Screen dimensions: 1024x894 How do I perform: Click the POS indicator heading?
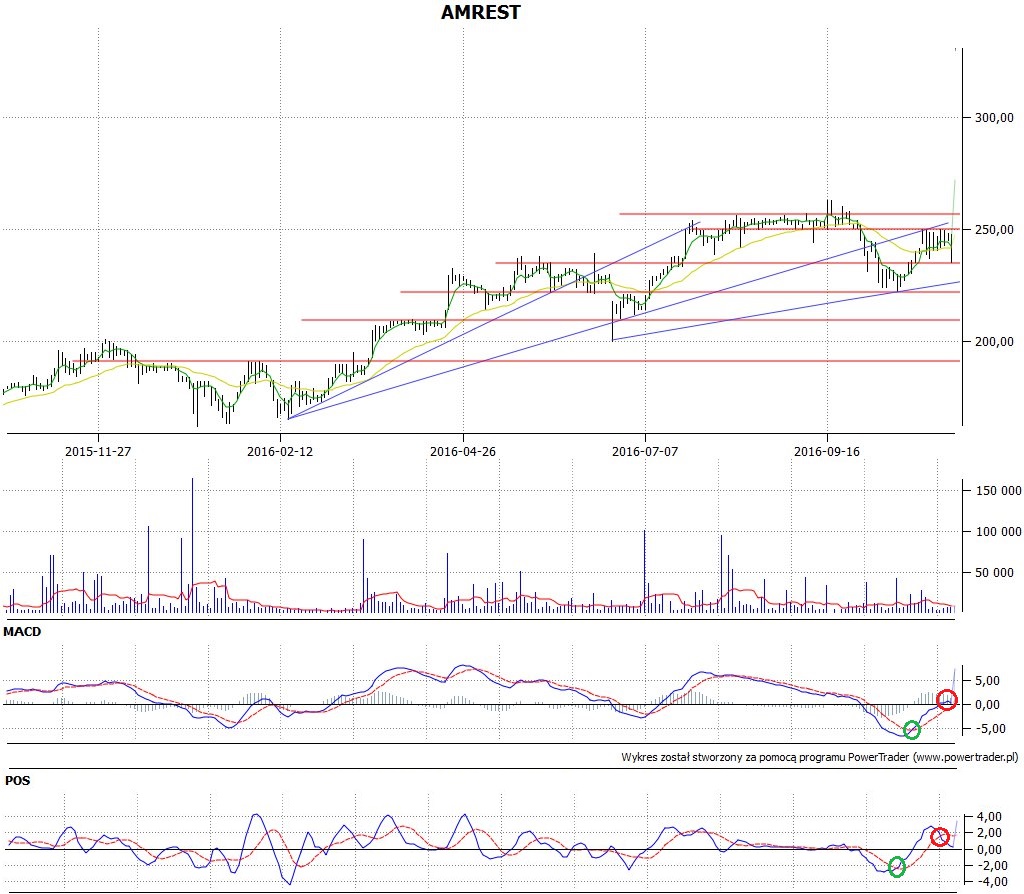(x=17, y=781)
